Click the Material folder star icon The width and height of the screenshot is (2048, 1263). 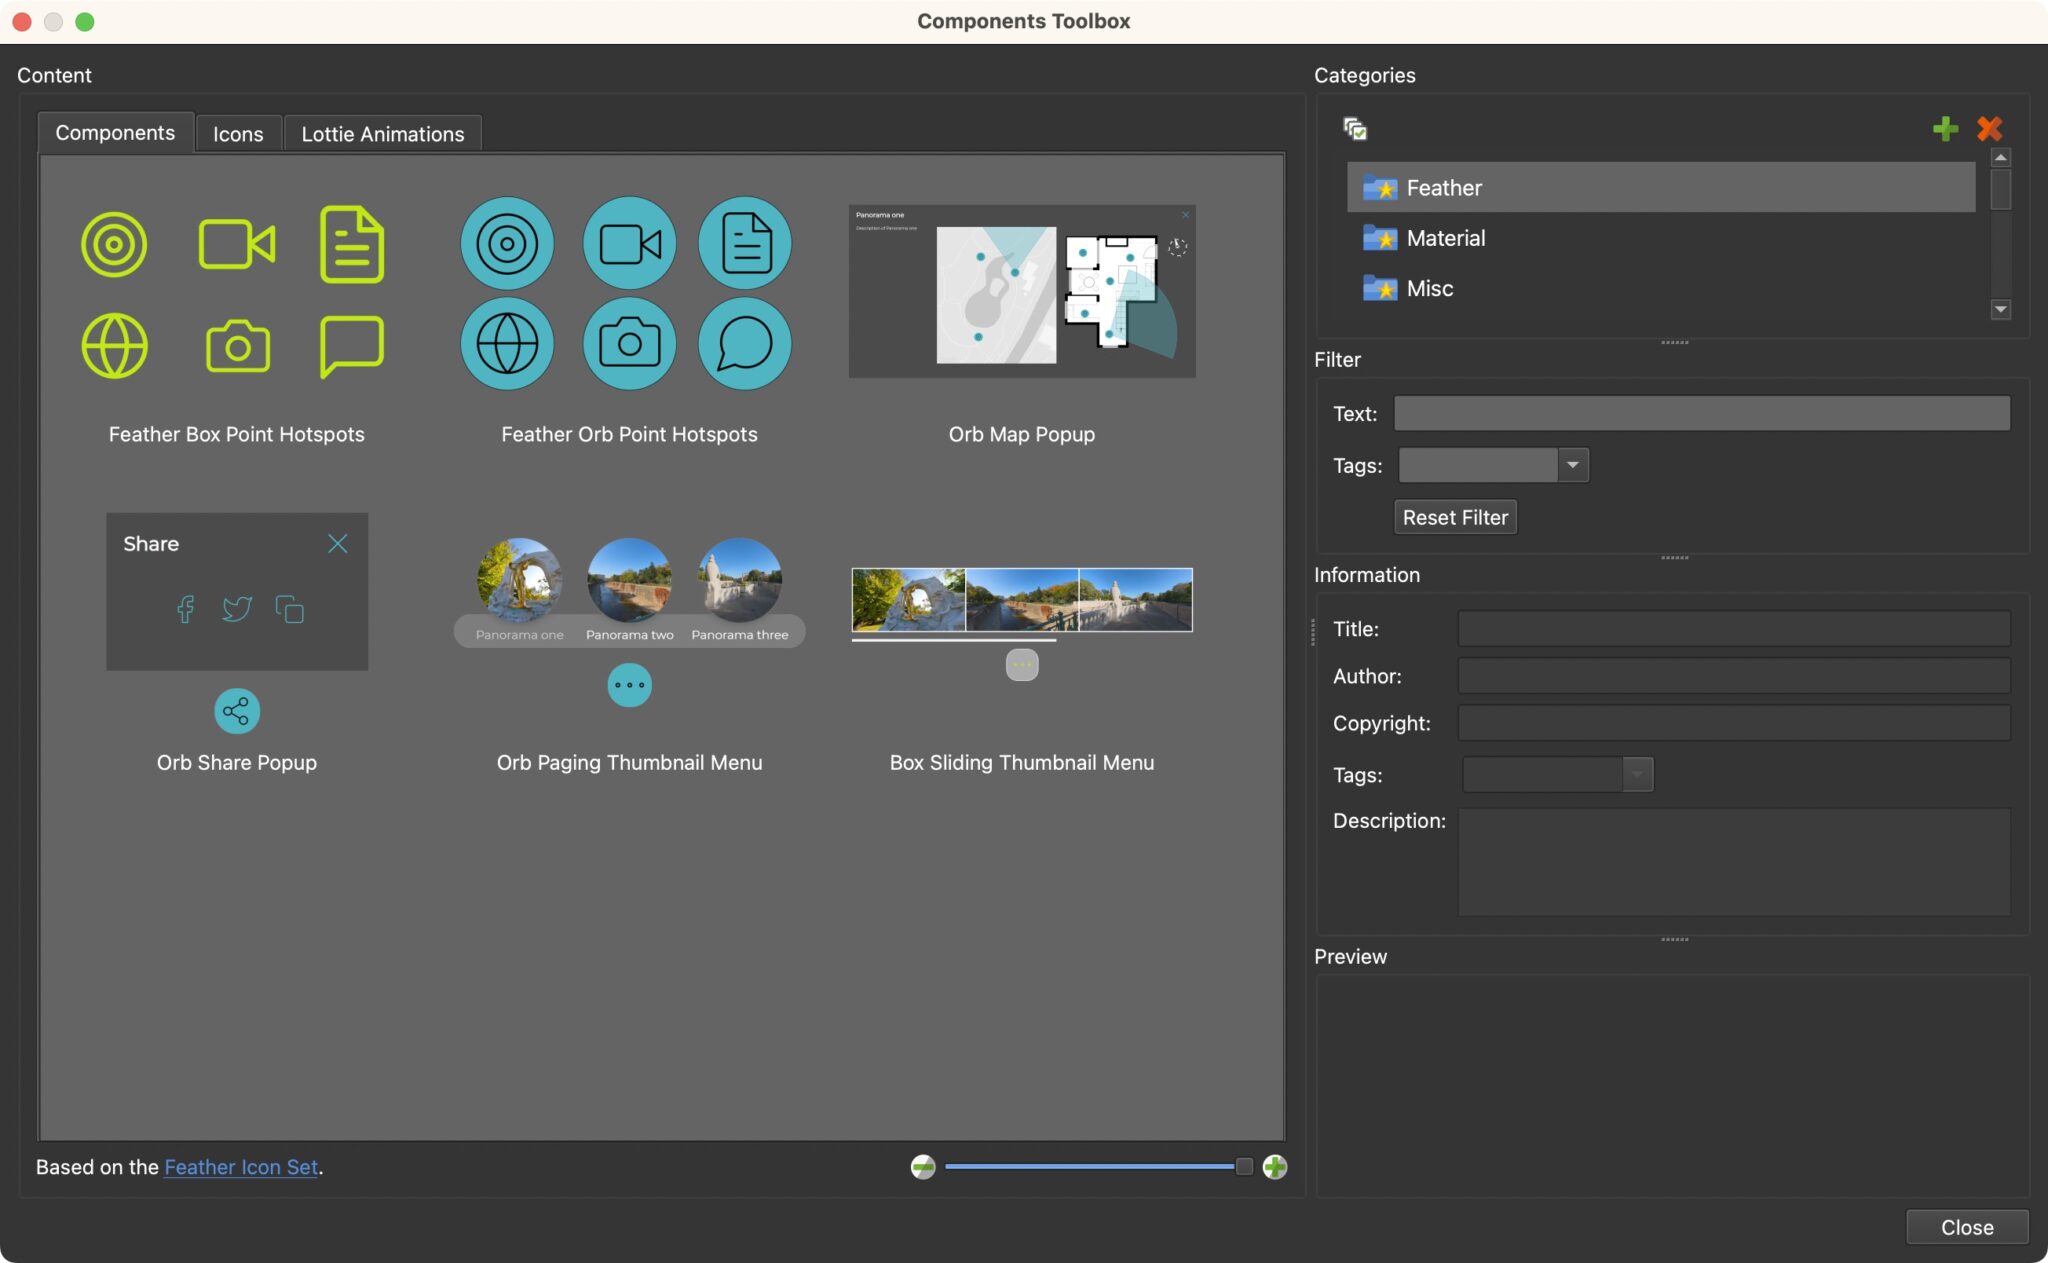(x=1380, y=238)
